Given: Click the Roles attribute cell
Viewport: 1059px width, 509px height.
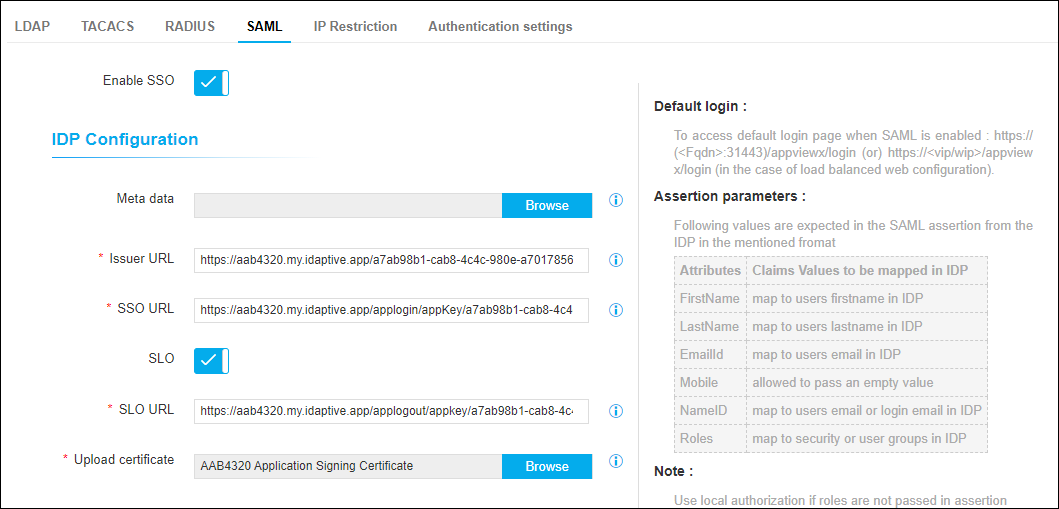Looking at the screenshot, I should pos(710,439).
